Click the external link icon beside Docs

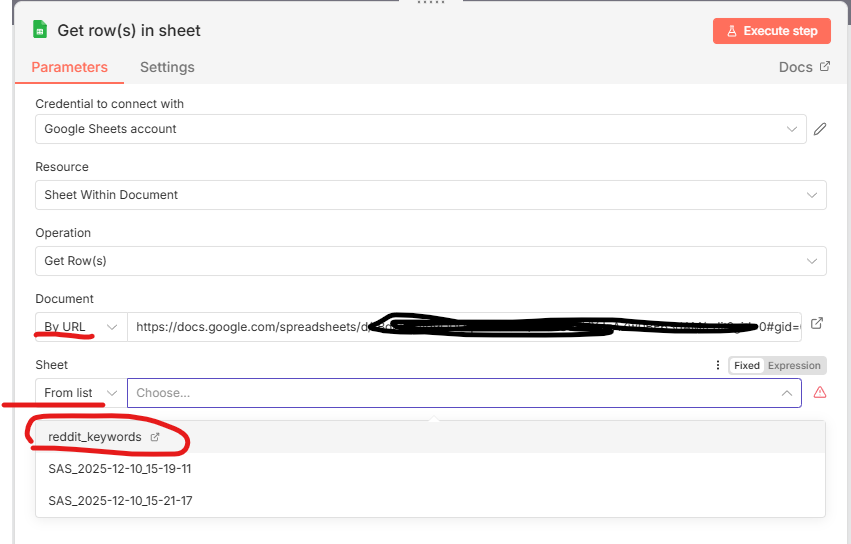(x=825, y=67)
